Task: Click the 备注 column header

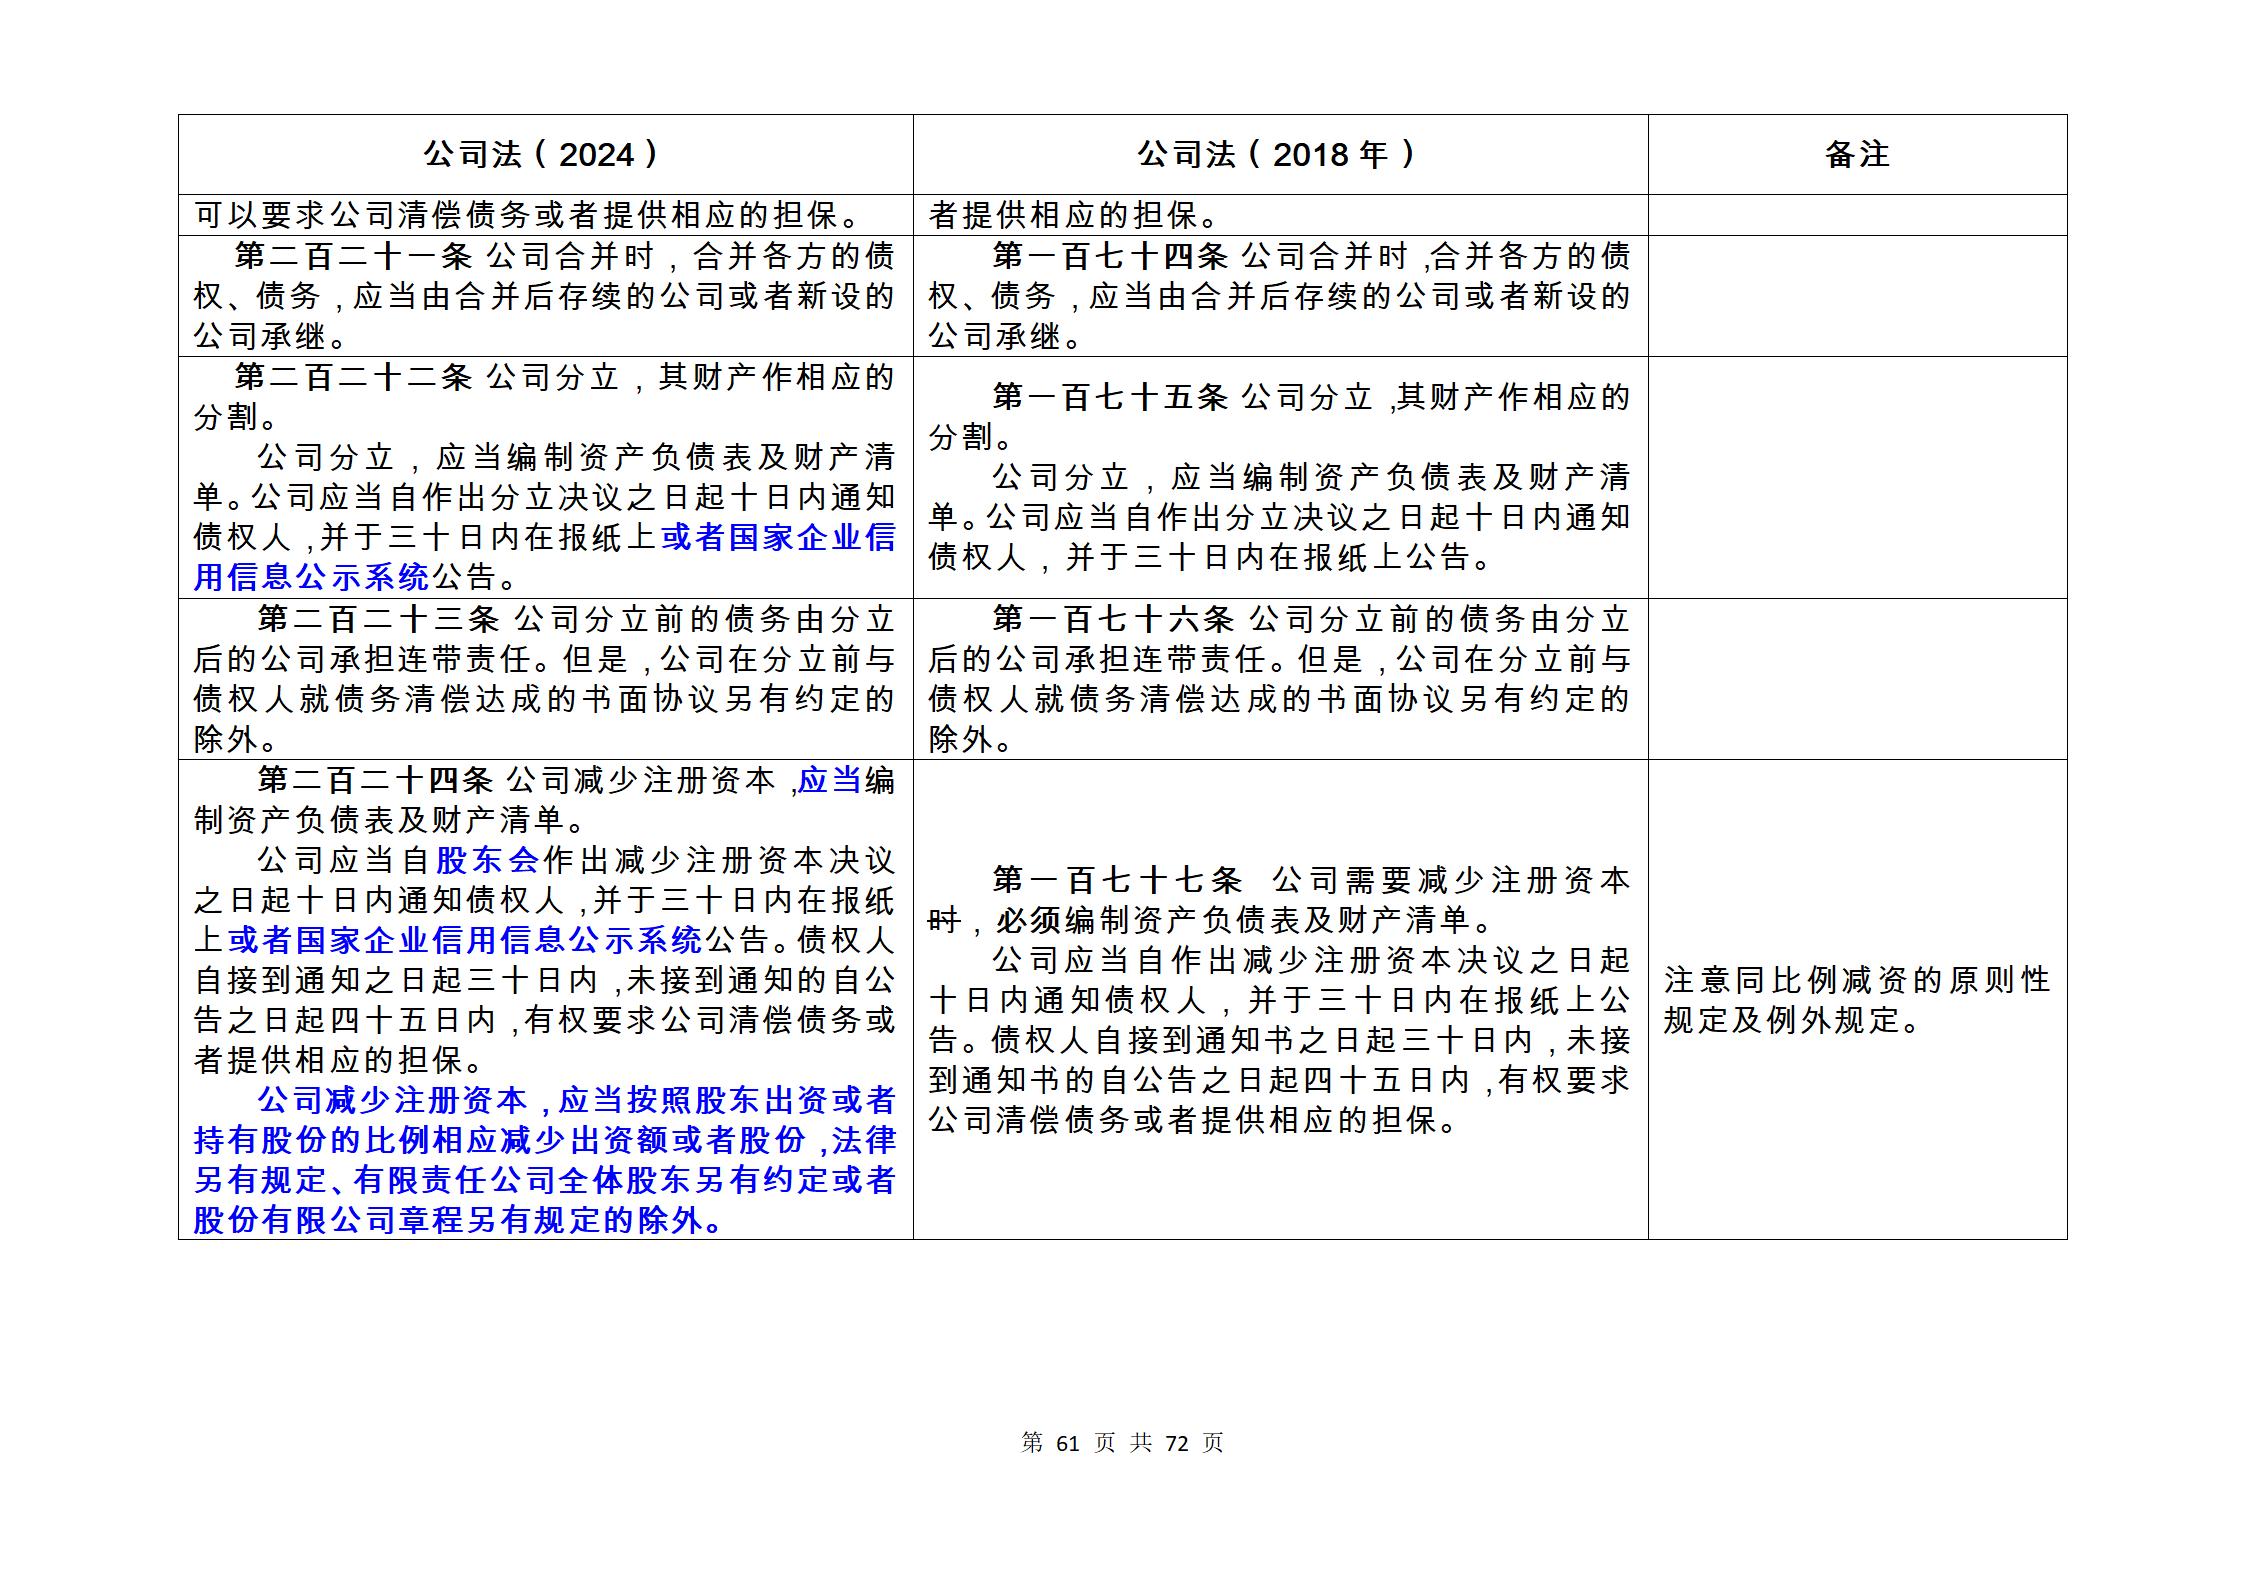Action: tap(1857, 154)
